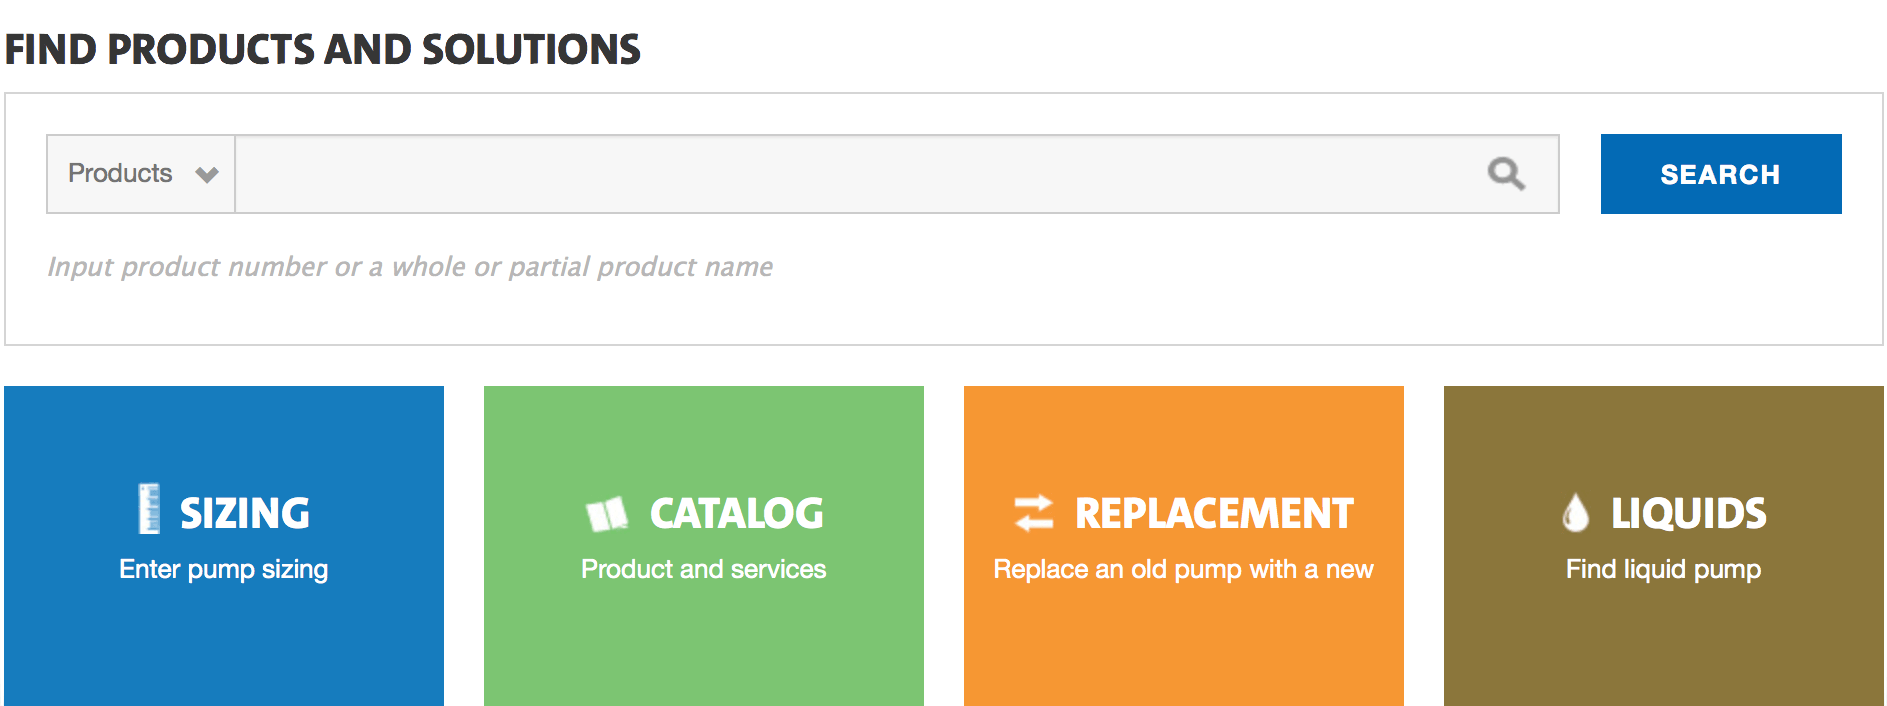Click the 'Input product number' hint text
Image resolution: width=1887 pixels, height=706 pixels.
pyautogui.click(x=410, y=267)
